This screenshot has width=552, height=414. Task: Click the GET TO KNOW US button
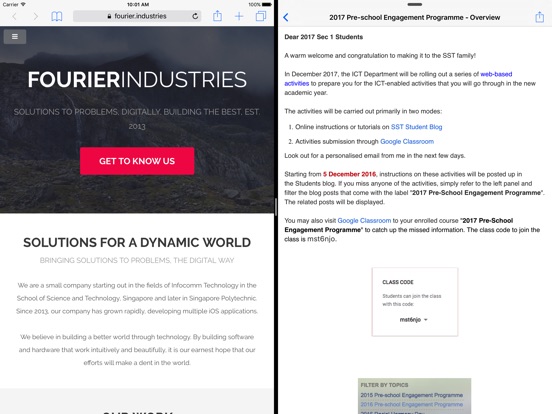pos(137,161)
